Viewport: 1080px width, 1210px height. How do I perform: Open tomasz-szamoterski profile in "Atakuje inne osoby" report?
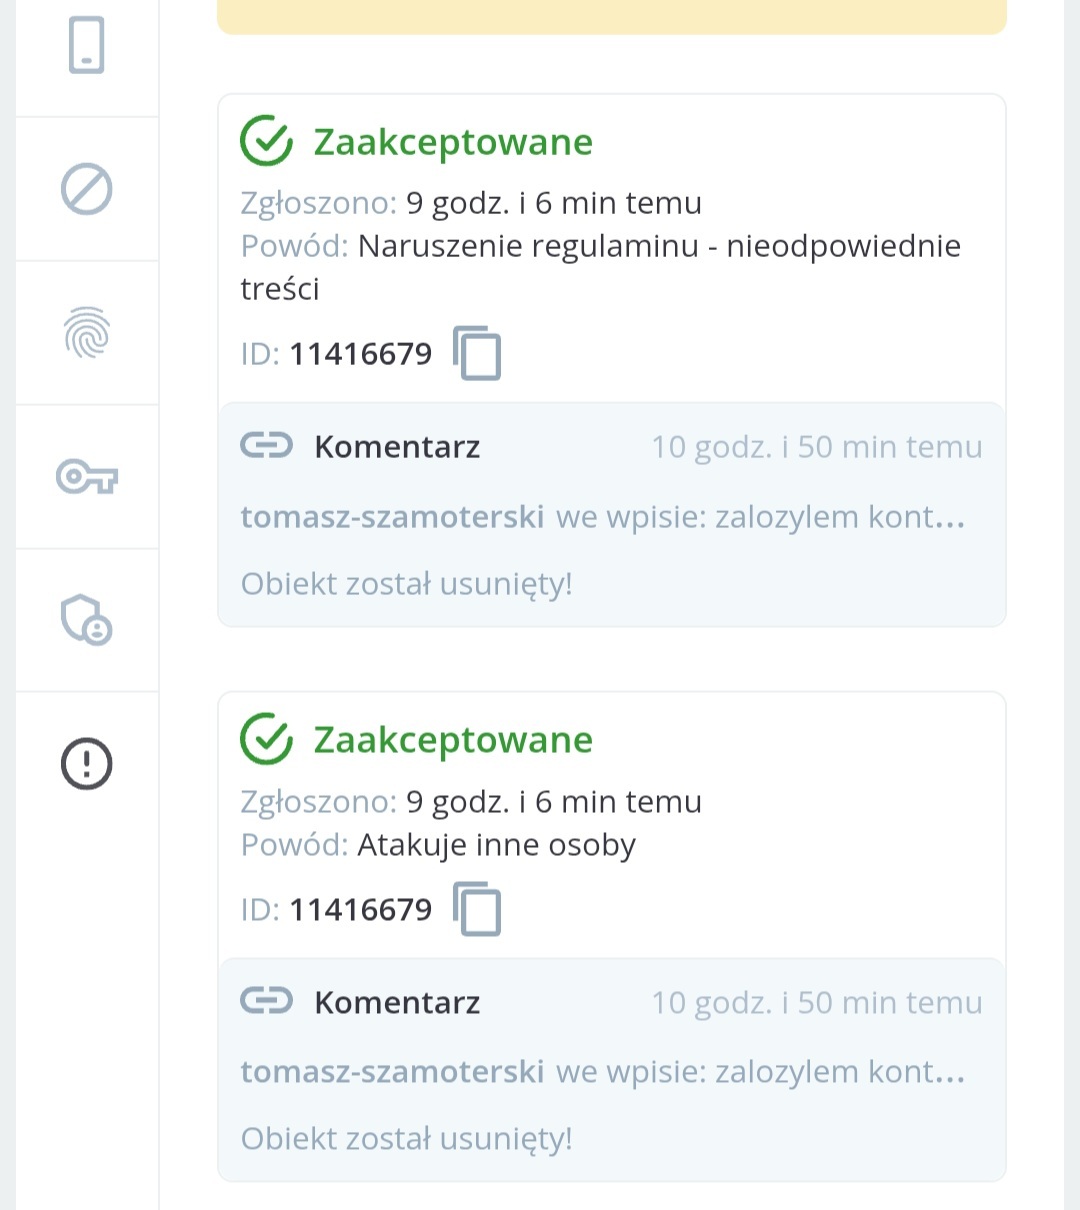tap(392, 1072)
